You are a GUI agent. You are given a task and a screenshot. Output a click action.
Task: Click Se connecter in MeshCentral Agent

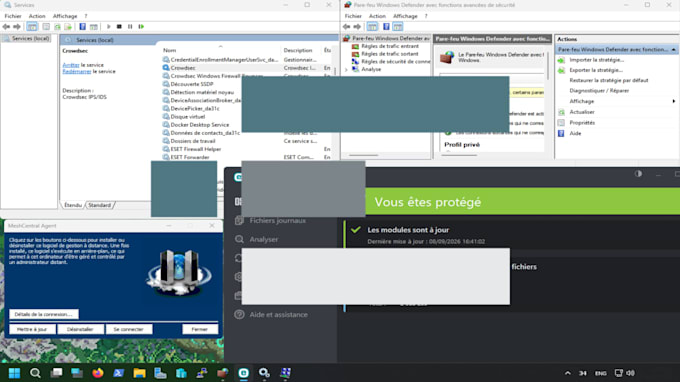[x=129, y=329]
